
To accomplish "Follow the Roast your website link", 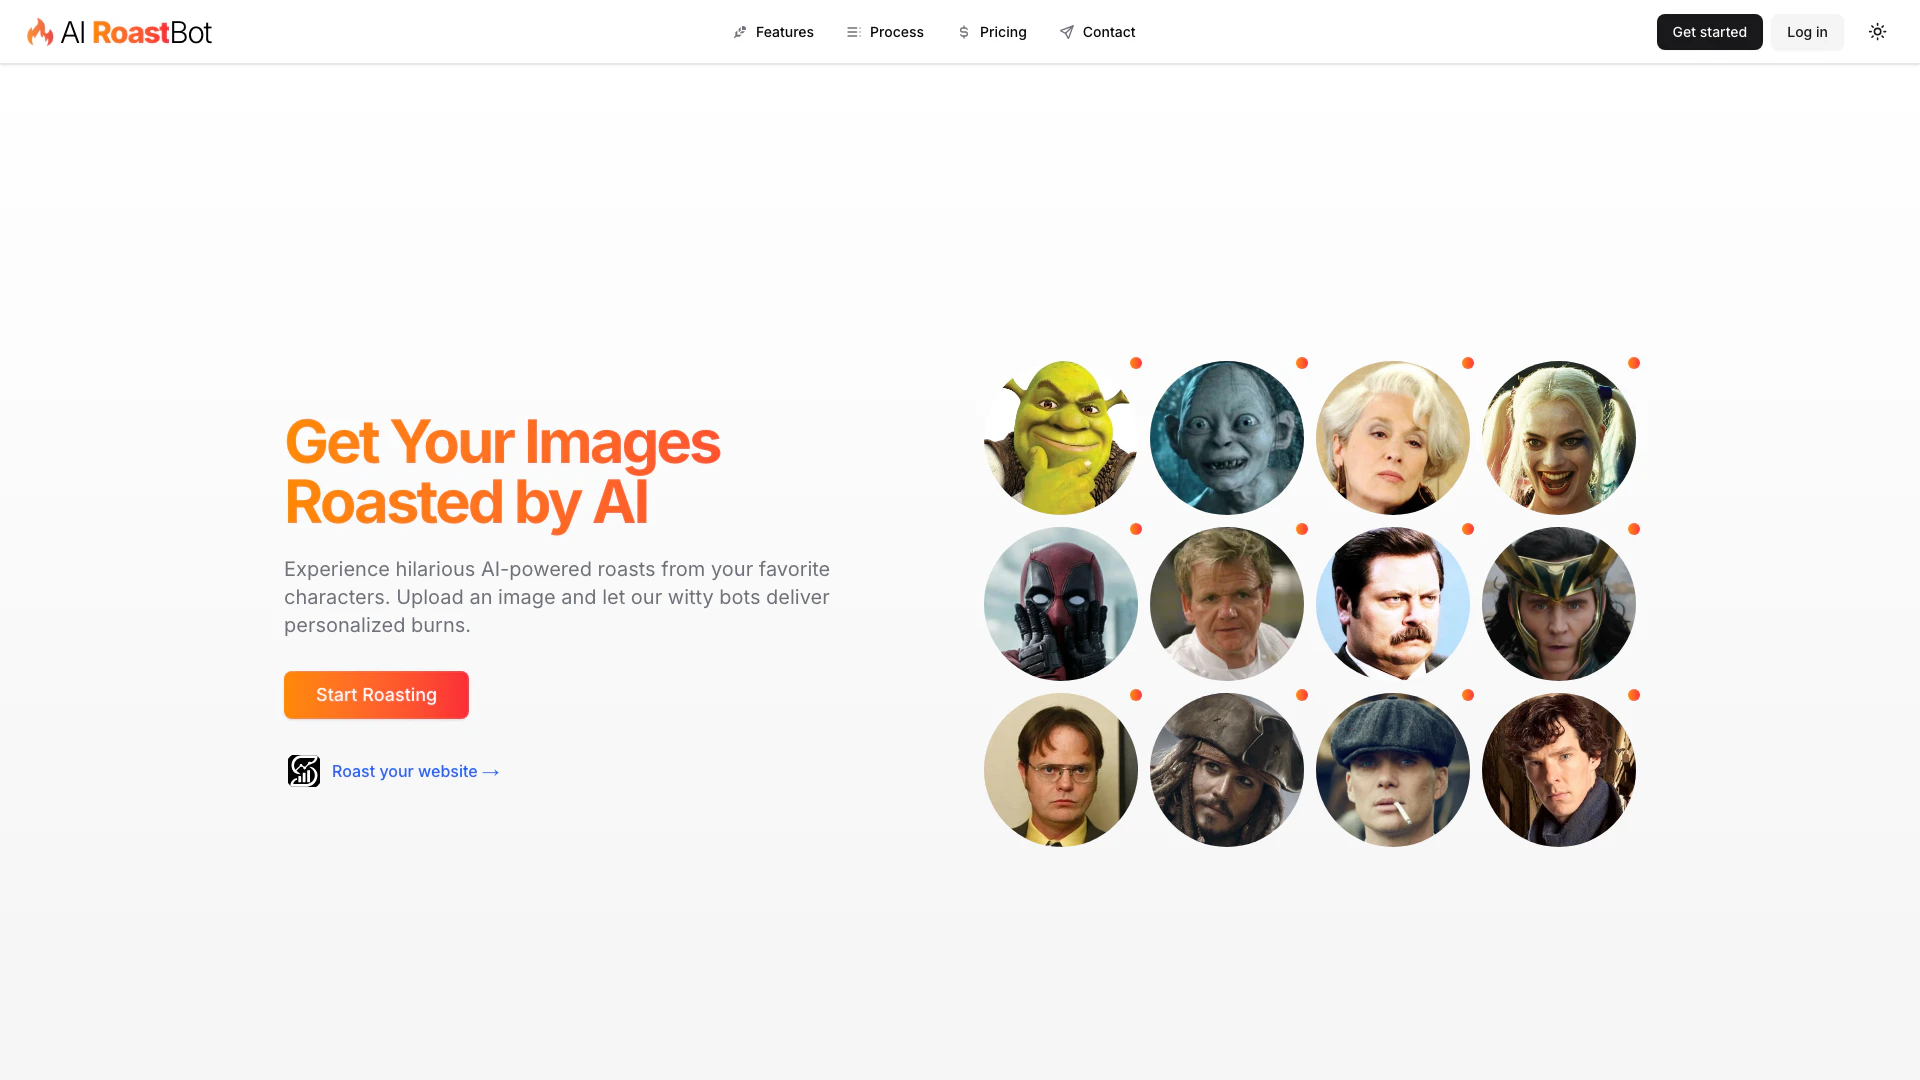I will click(415, 771).
